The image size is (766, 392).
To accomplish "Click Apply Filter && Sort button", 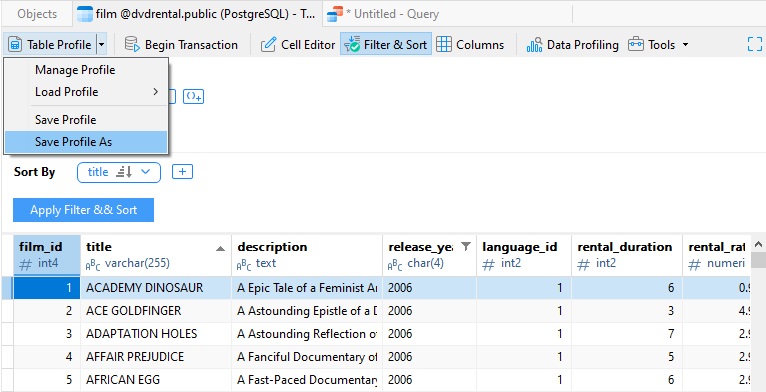I will click(84, 210).
